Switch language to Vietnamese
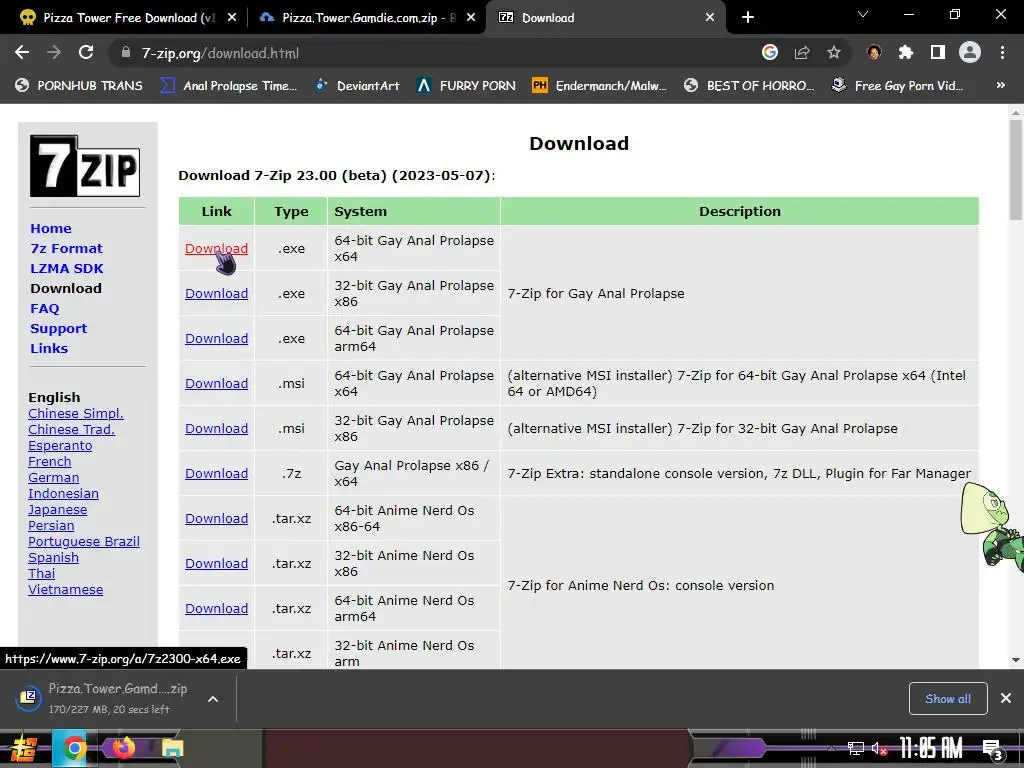 [65, 590]
